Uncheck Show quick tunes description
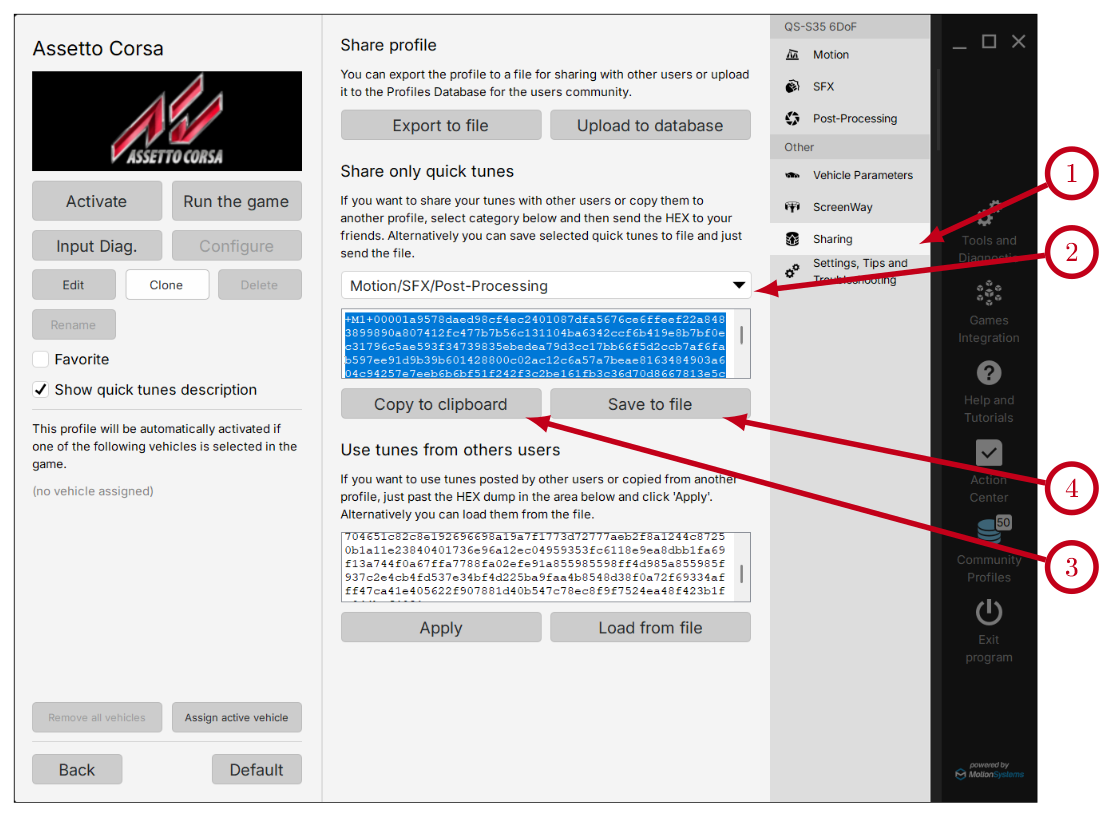 click(x=41, y=390)
